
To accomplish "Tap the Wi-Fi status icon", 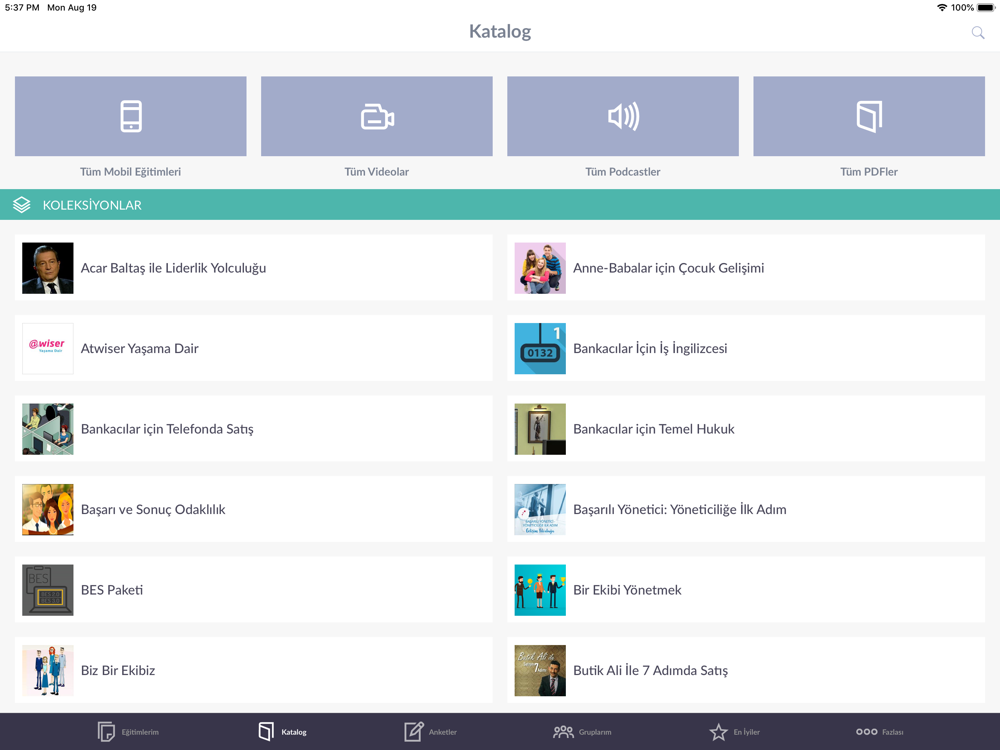I will point(941,8).
